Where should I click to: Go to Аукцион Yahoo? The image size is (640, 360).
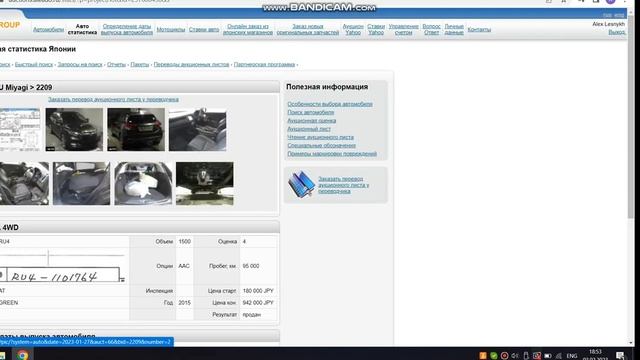tap(353, 29)
